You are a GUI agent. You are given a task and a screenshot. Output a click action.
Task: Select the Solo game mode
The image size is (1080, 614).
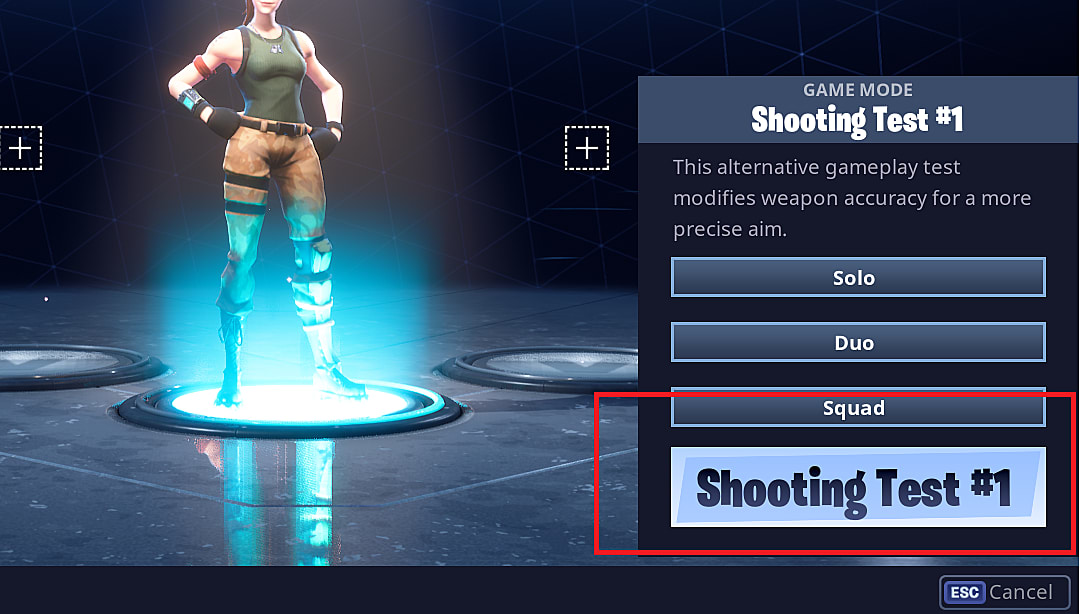coord(858,278)
